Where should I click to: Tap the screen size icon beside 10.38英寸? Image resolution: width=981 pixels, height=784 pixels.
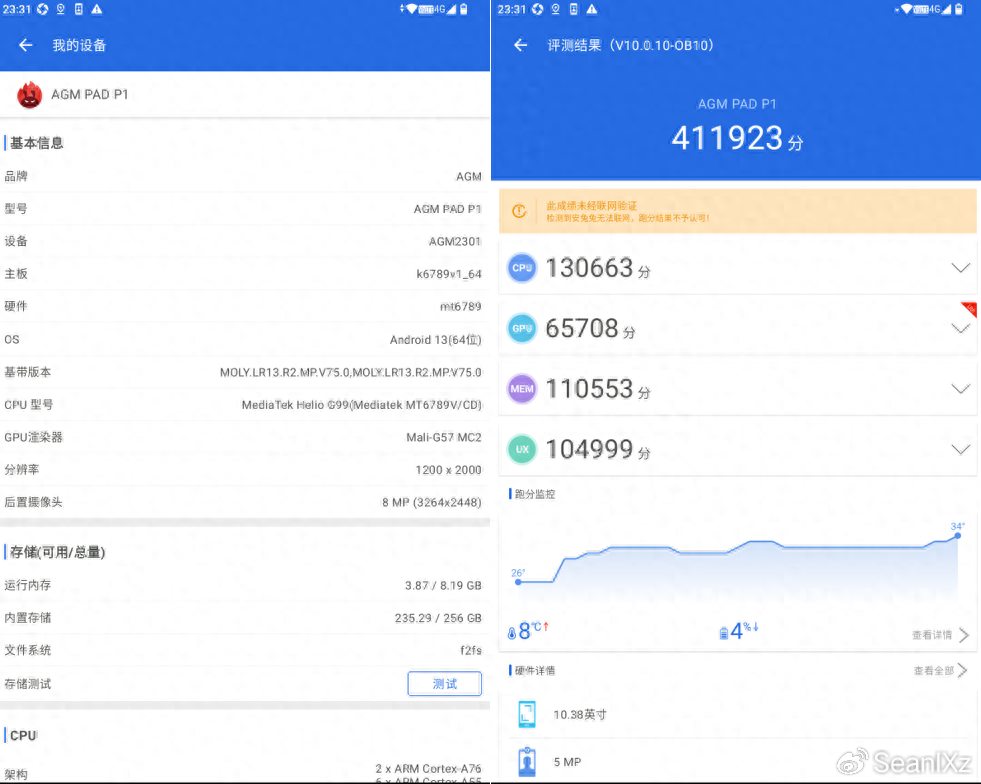[527, 715]
